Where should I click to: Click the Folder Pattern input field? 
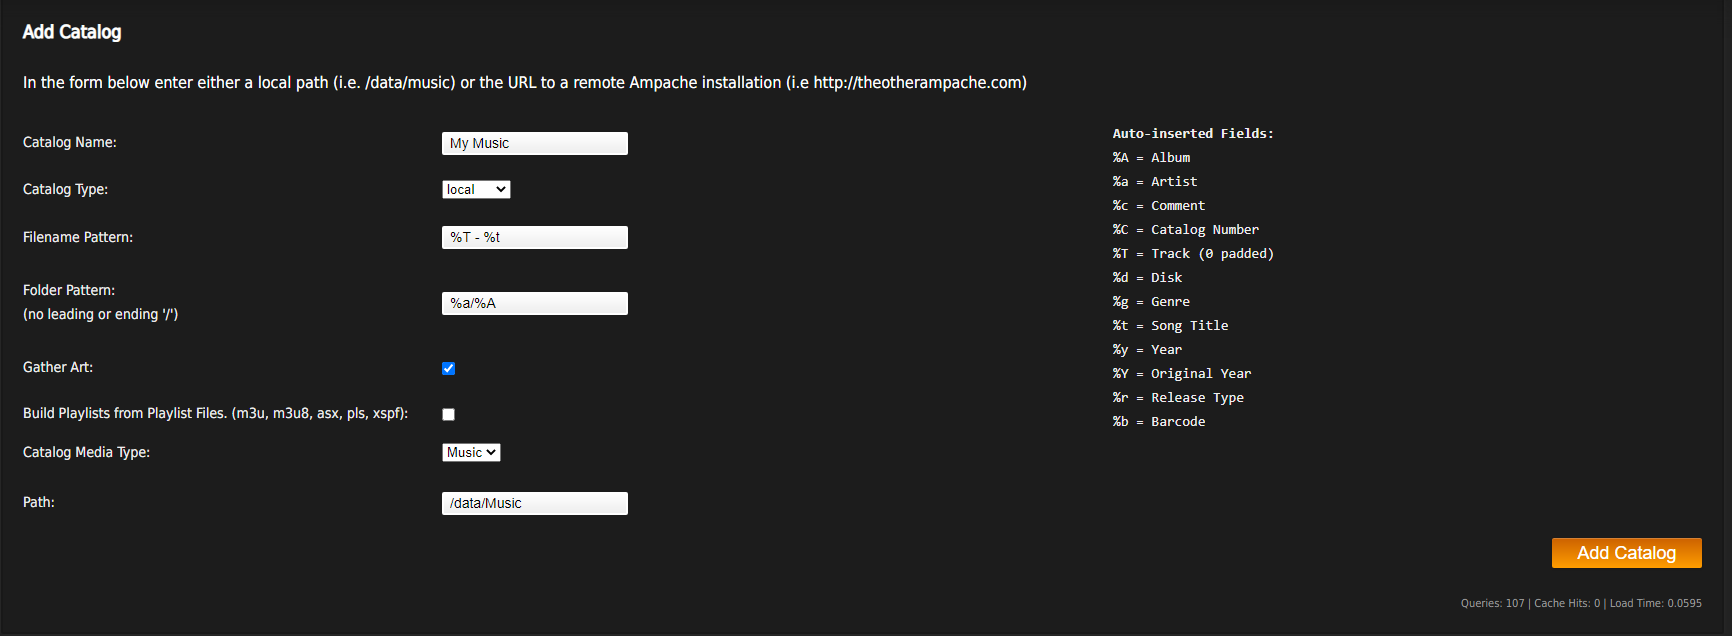534,303
